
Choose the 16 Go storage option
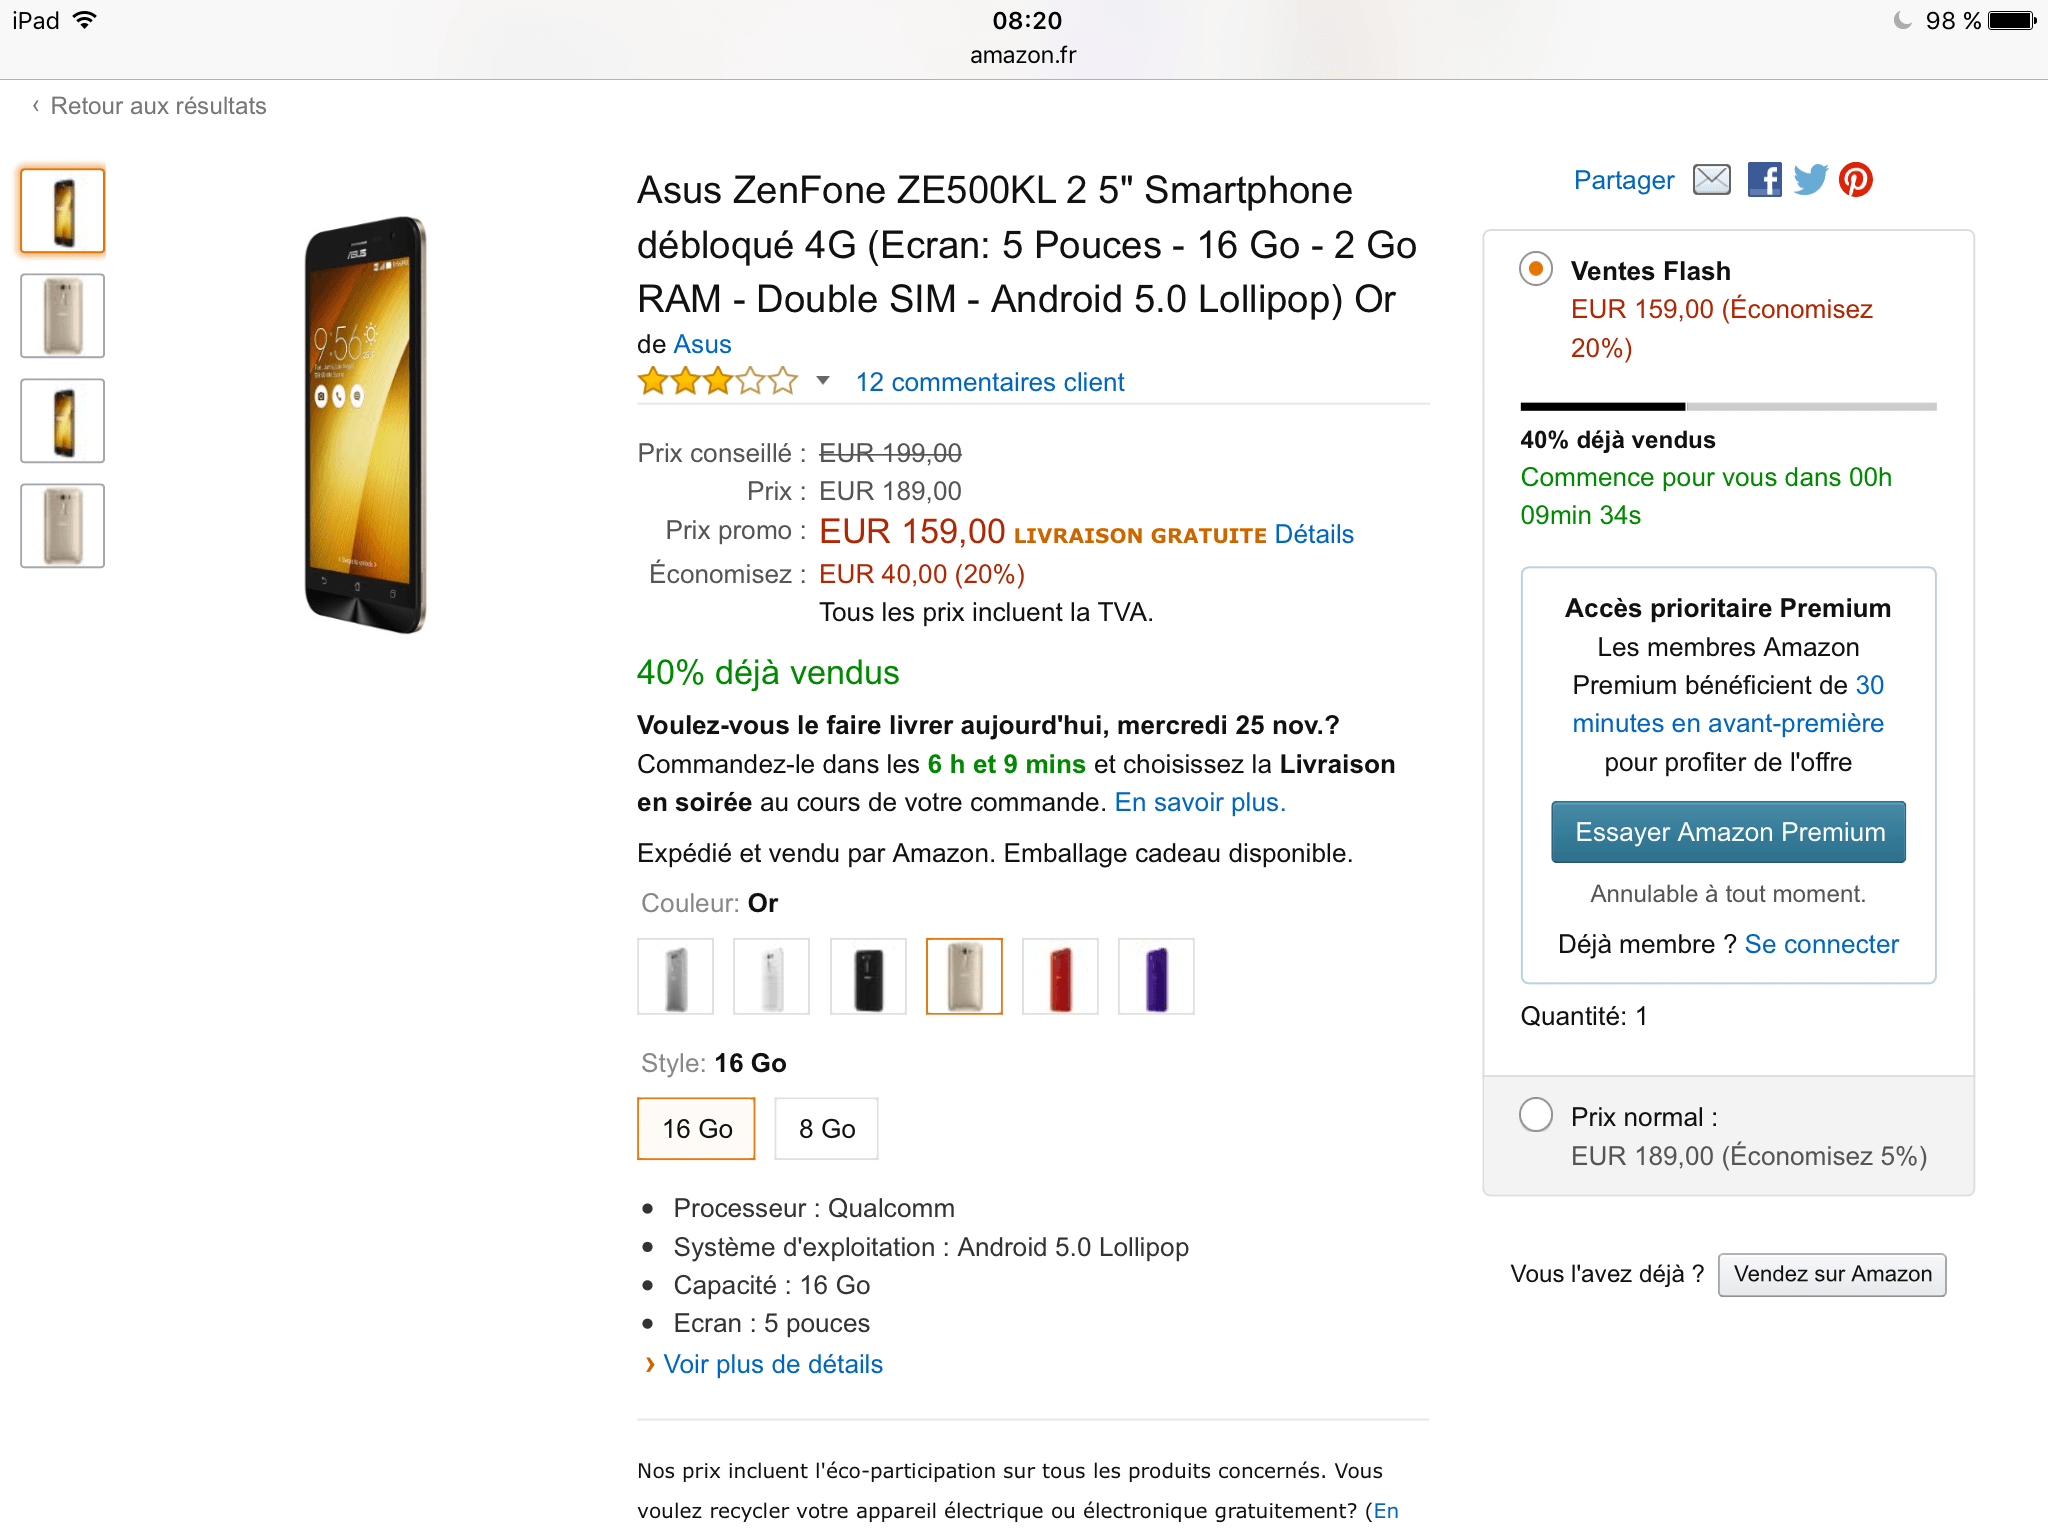pyautogui.click(x=696, y=1129)
